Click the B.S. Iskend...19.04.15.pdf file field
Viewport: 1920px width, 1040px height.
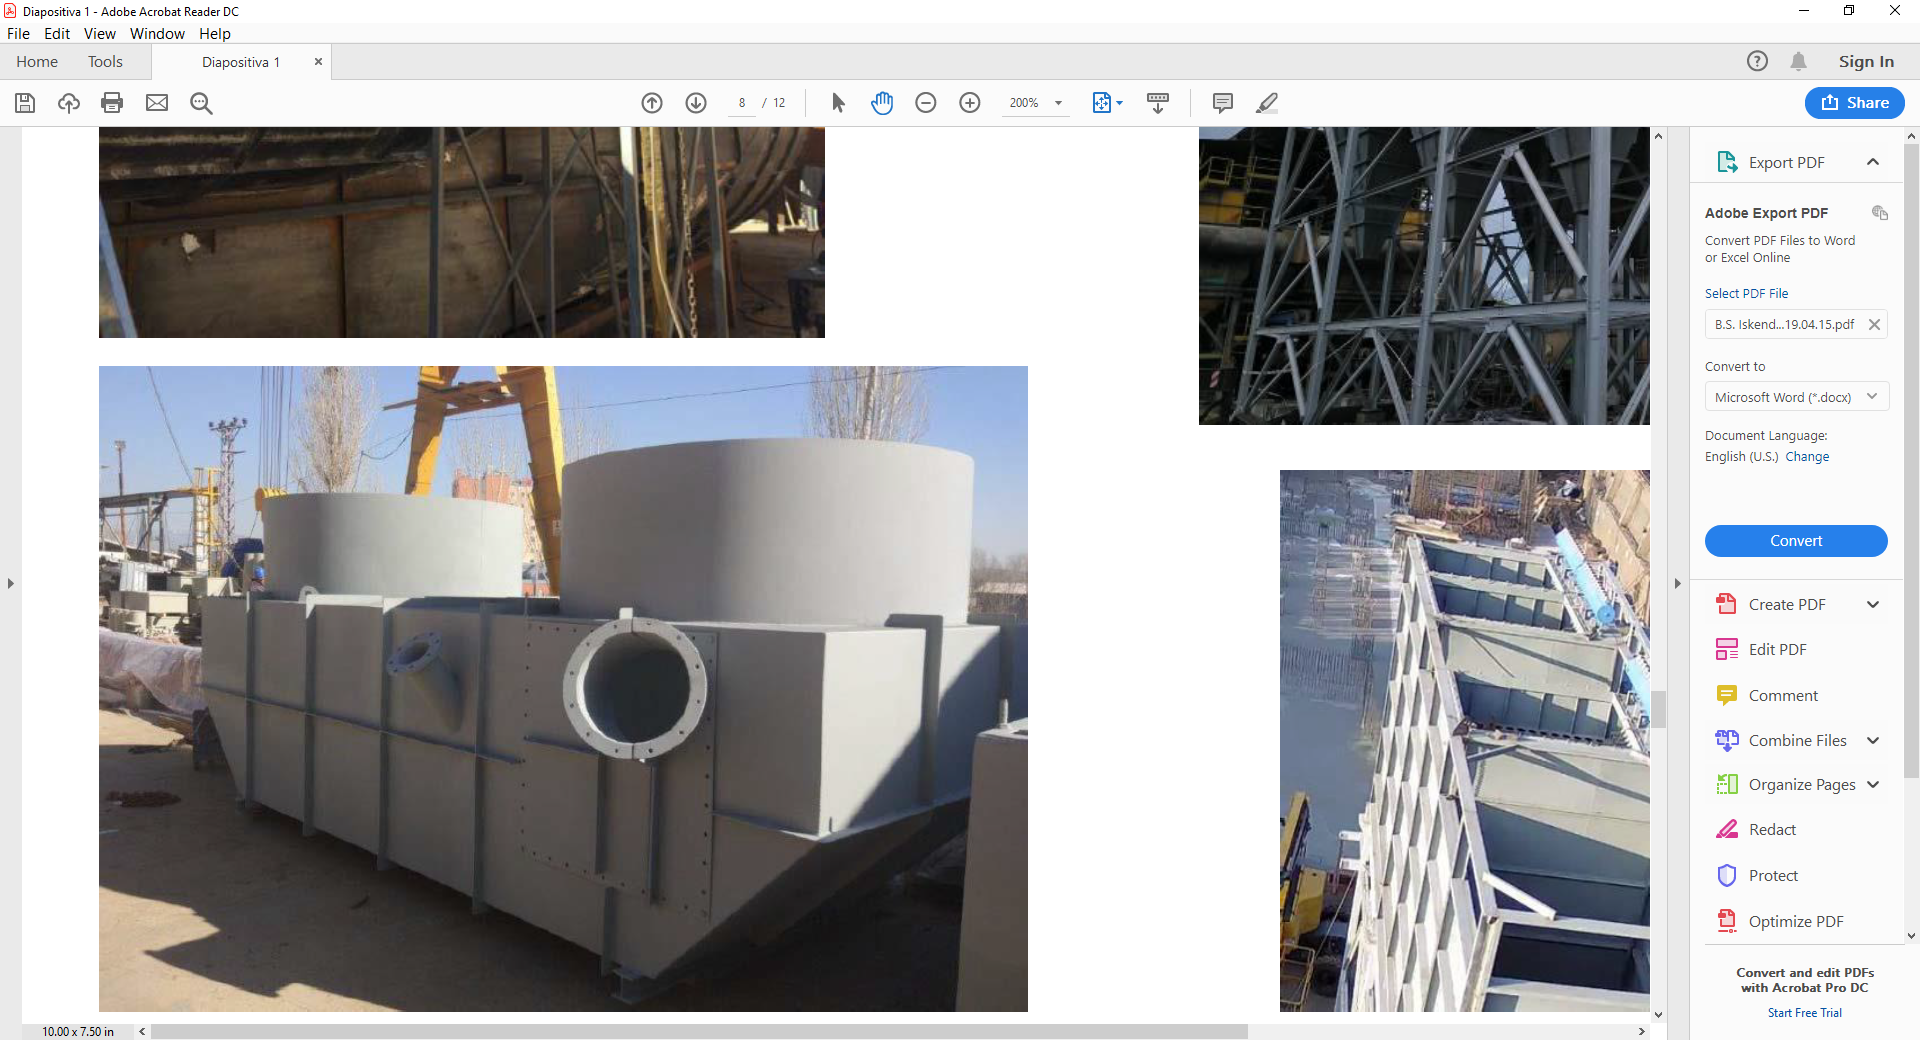(1796, 324)
